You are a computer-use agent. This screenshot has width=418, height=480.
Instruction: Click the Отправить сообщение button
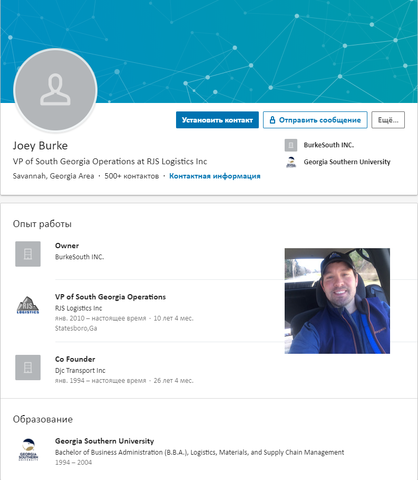click(315, 120)
